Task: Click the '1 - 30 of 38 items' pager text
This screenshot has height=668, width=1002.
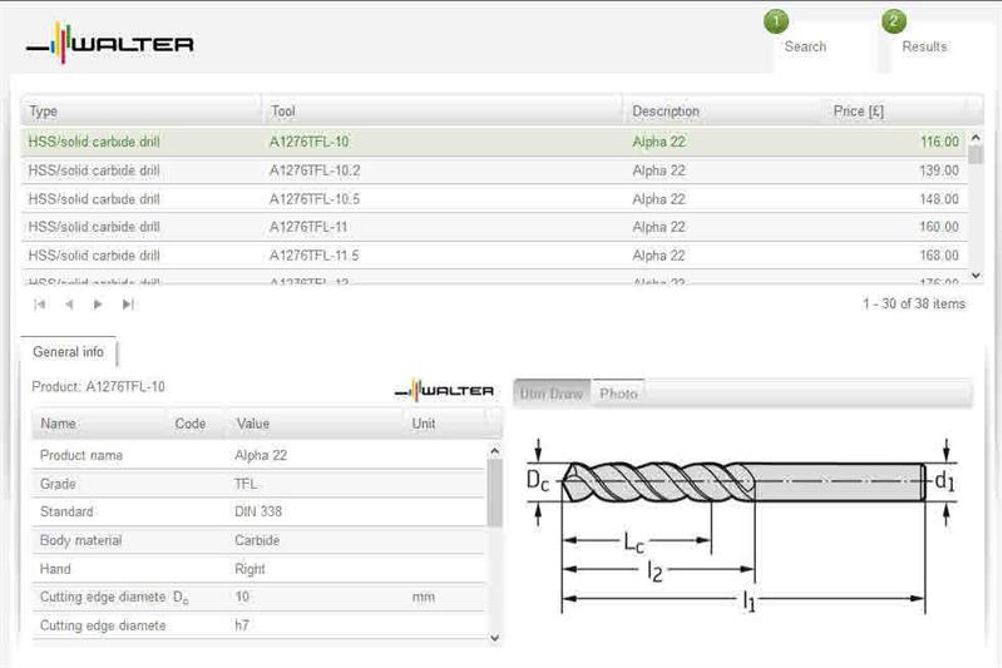Action: [914, 304]
